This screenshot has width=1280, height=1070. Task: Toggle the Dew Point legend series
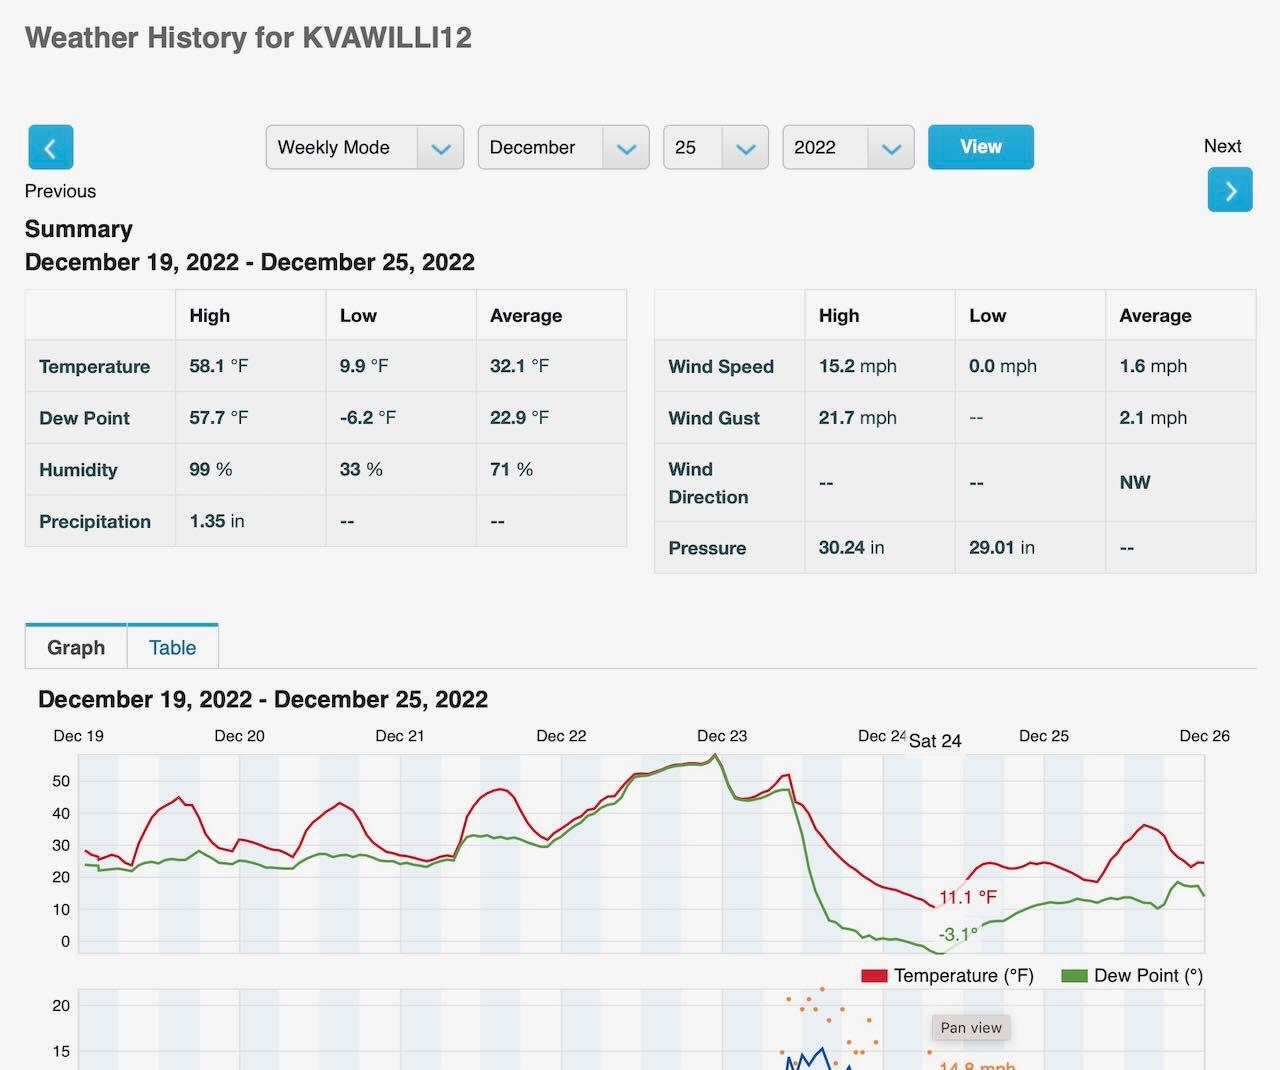click(1148, 975)
